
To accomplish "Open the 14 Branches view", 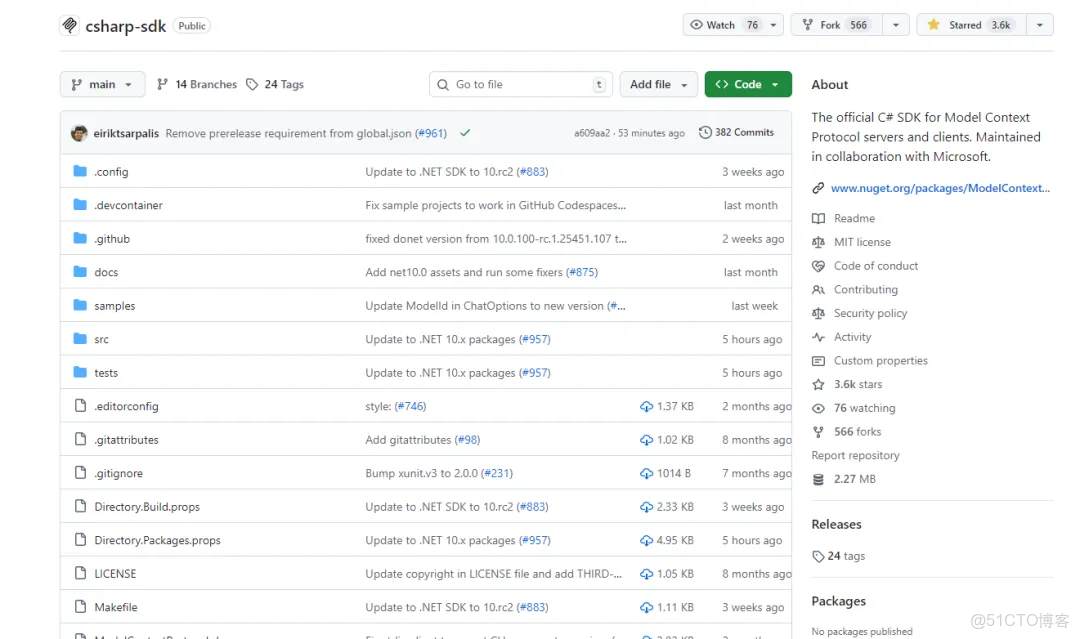I will pos(197,85).
